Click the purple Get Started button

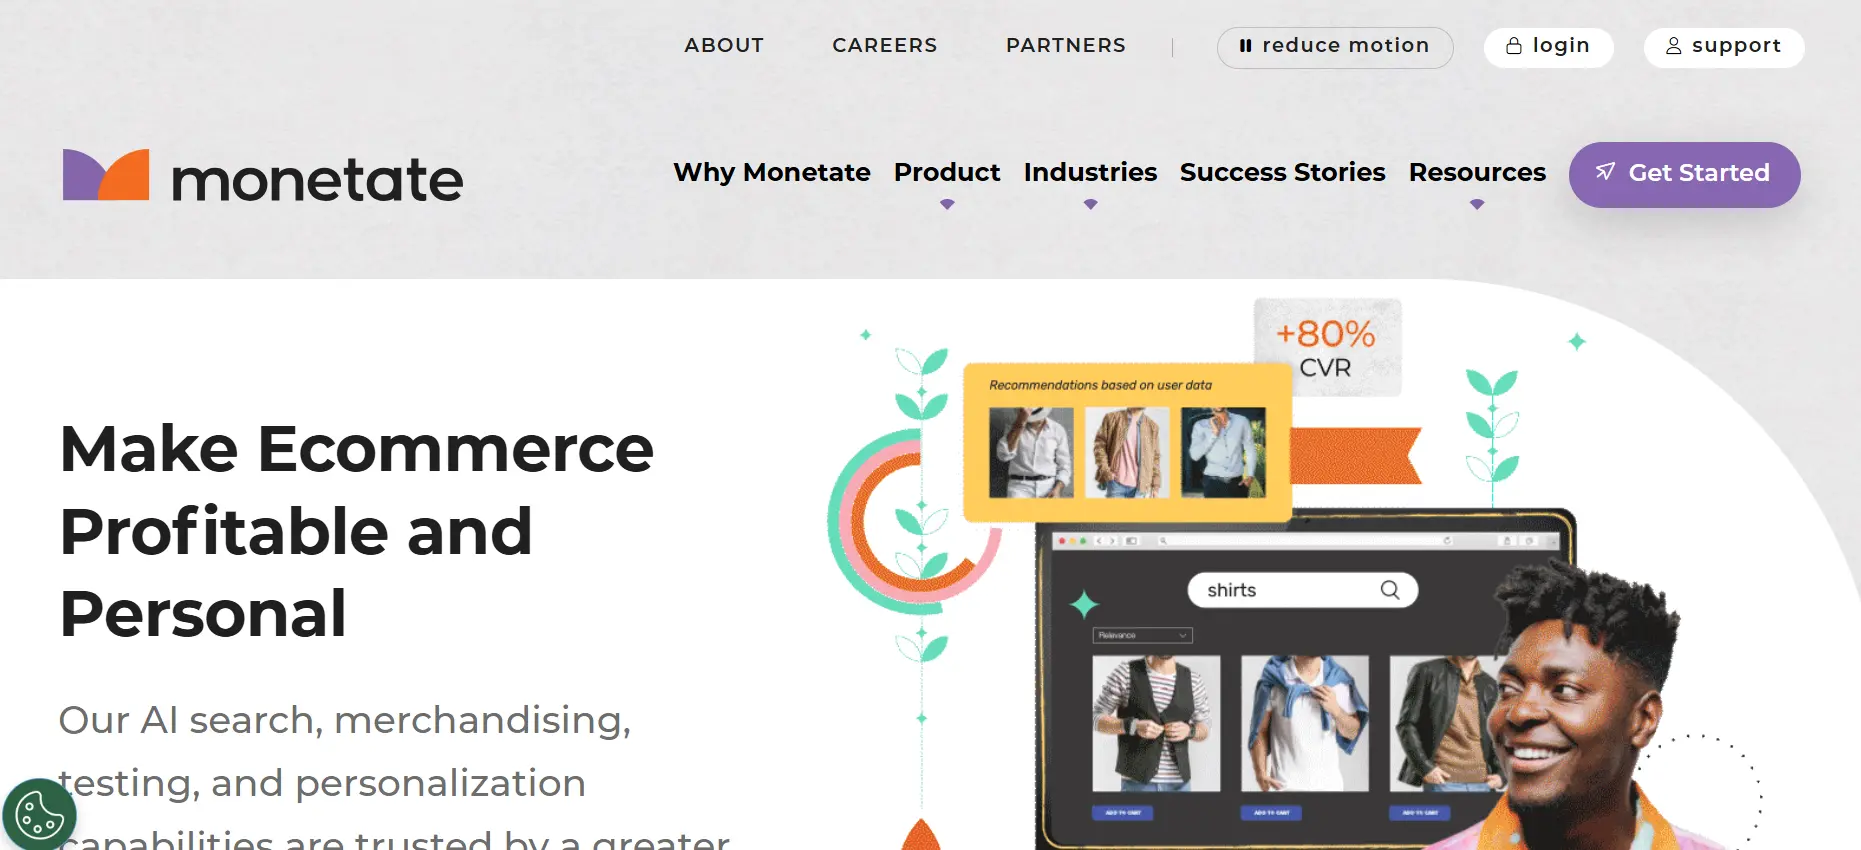1684,174
